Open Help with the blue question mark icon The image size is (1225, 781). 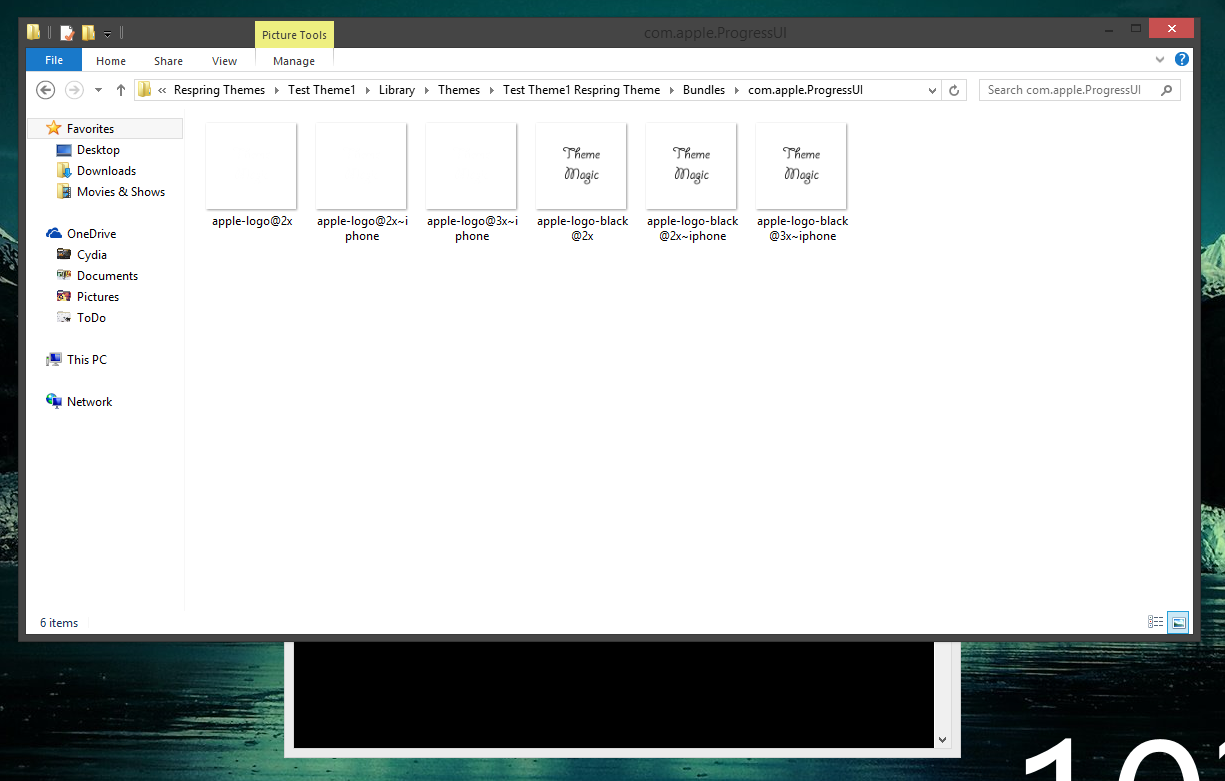click(1181, 60)
